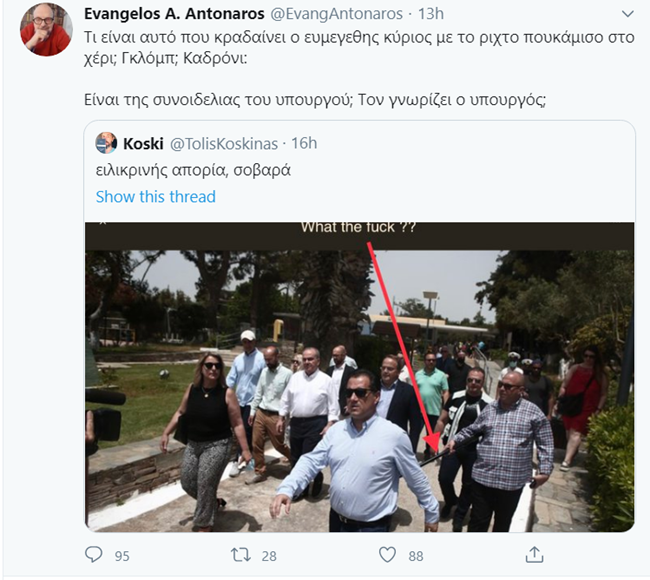This screenshot has height=580, width=650.
Task: Like the tweet with heart icon
Action: pyautogui.click(x=388, y=555)
